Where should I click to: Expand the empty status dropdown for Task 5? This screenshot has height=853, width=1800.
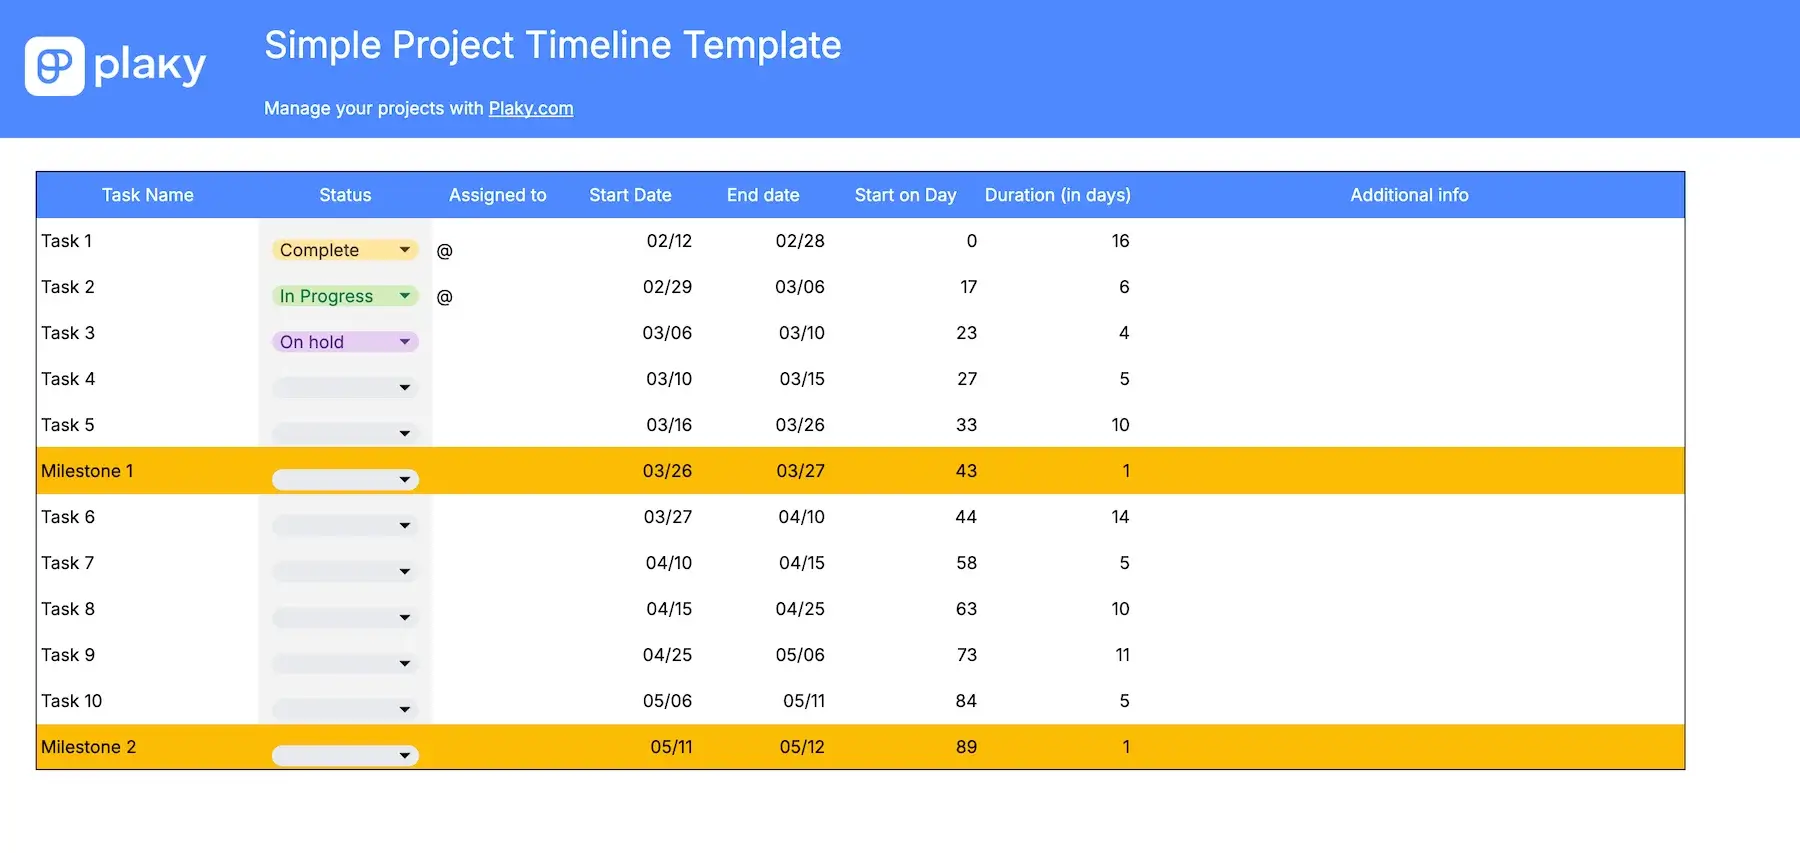(345, 434)
